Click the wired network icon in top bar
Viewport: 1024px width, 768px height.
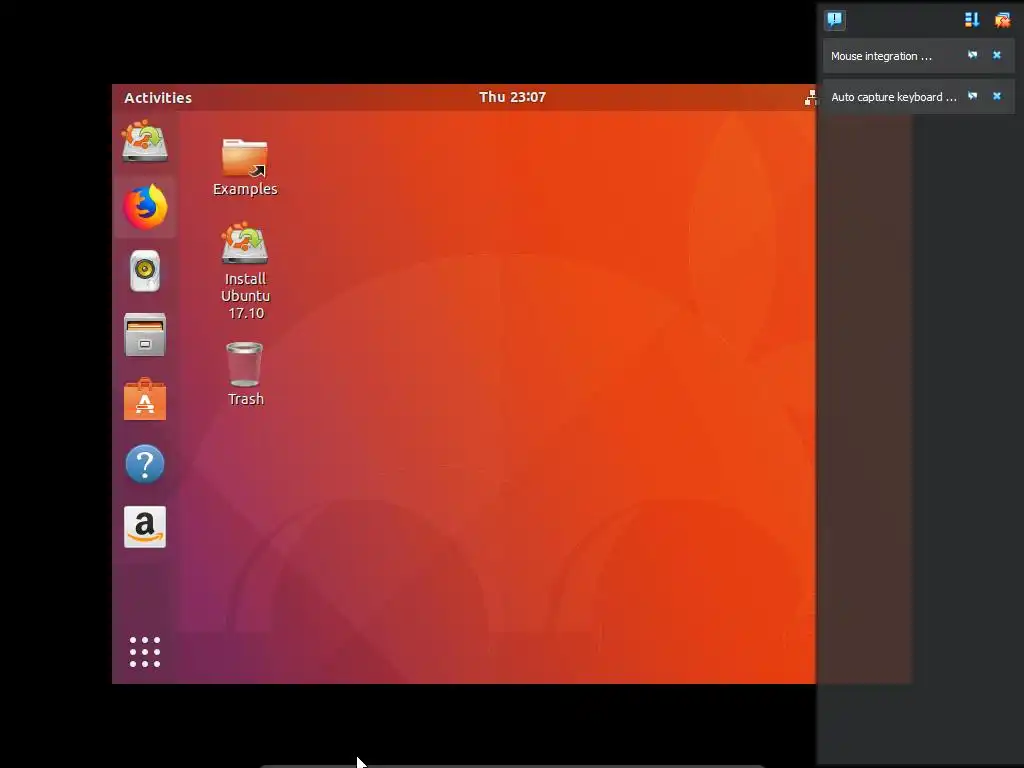810,97
